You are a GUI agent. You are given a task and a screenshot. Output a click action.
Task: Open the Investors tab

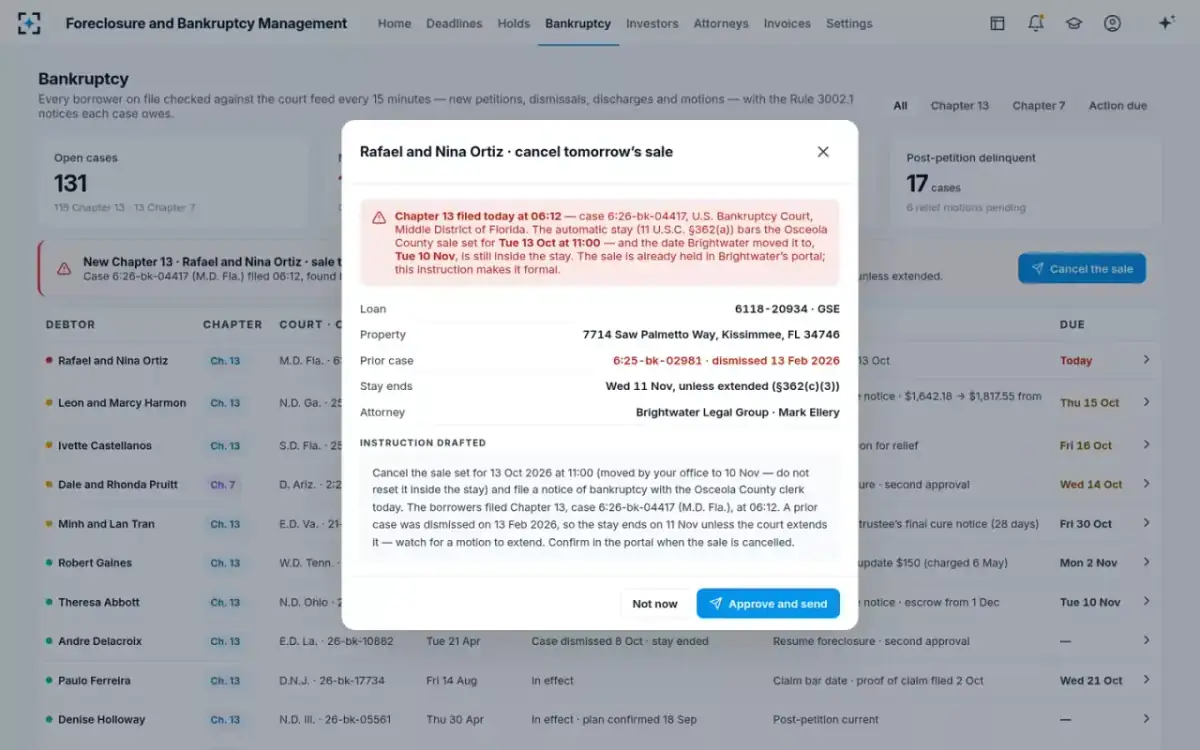tap(652, 23)
